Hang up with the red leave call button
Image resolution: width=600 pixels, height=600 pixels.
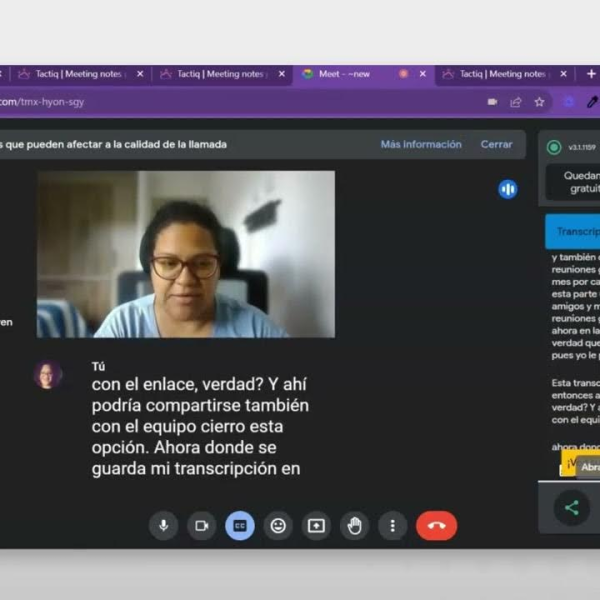437,526
